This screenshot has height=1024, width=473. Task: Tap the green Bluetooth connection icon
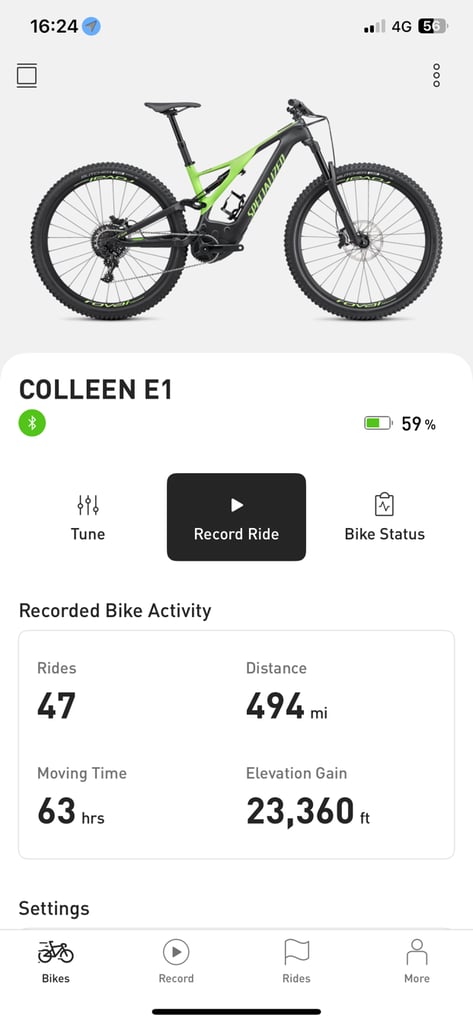(32, 423)
